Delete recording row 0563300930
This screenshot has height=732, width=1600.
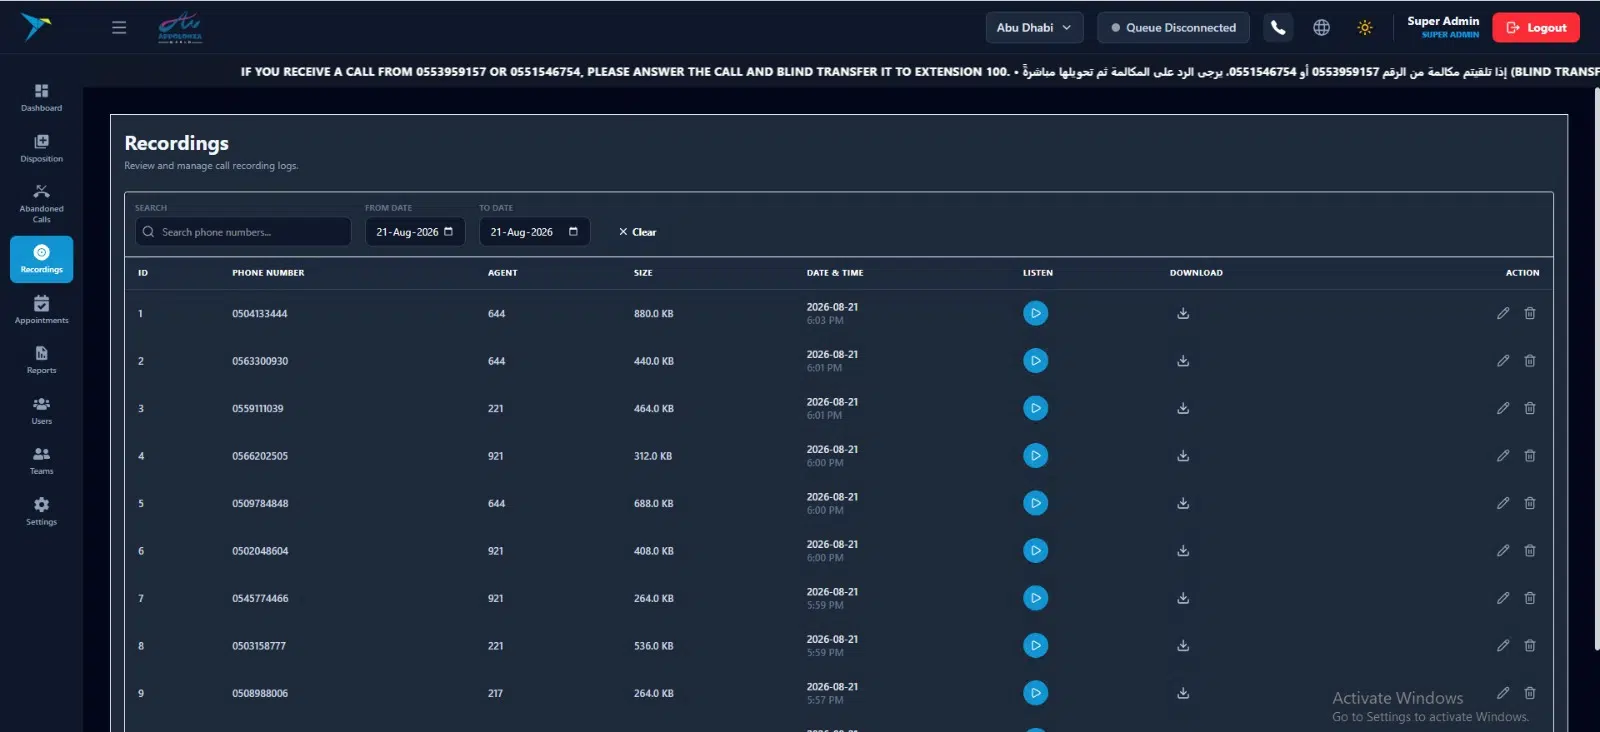click(x=1530, y=360)
